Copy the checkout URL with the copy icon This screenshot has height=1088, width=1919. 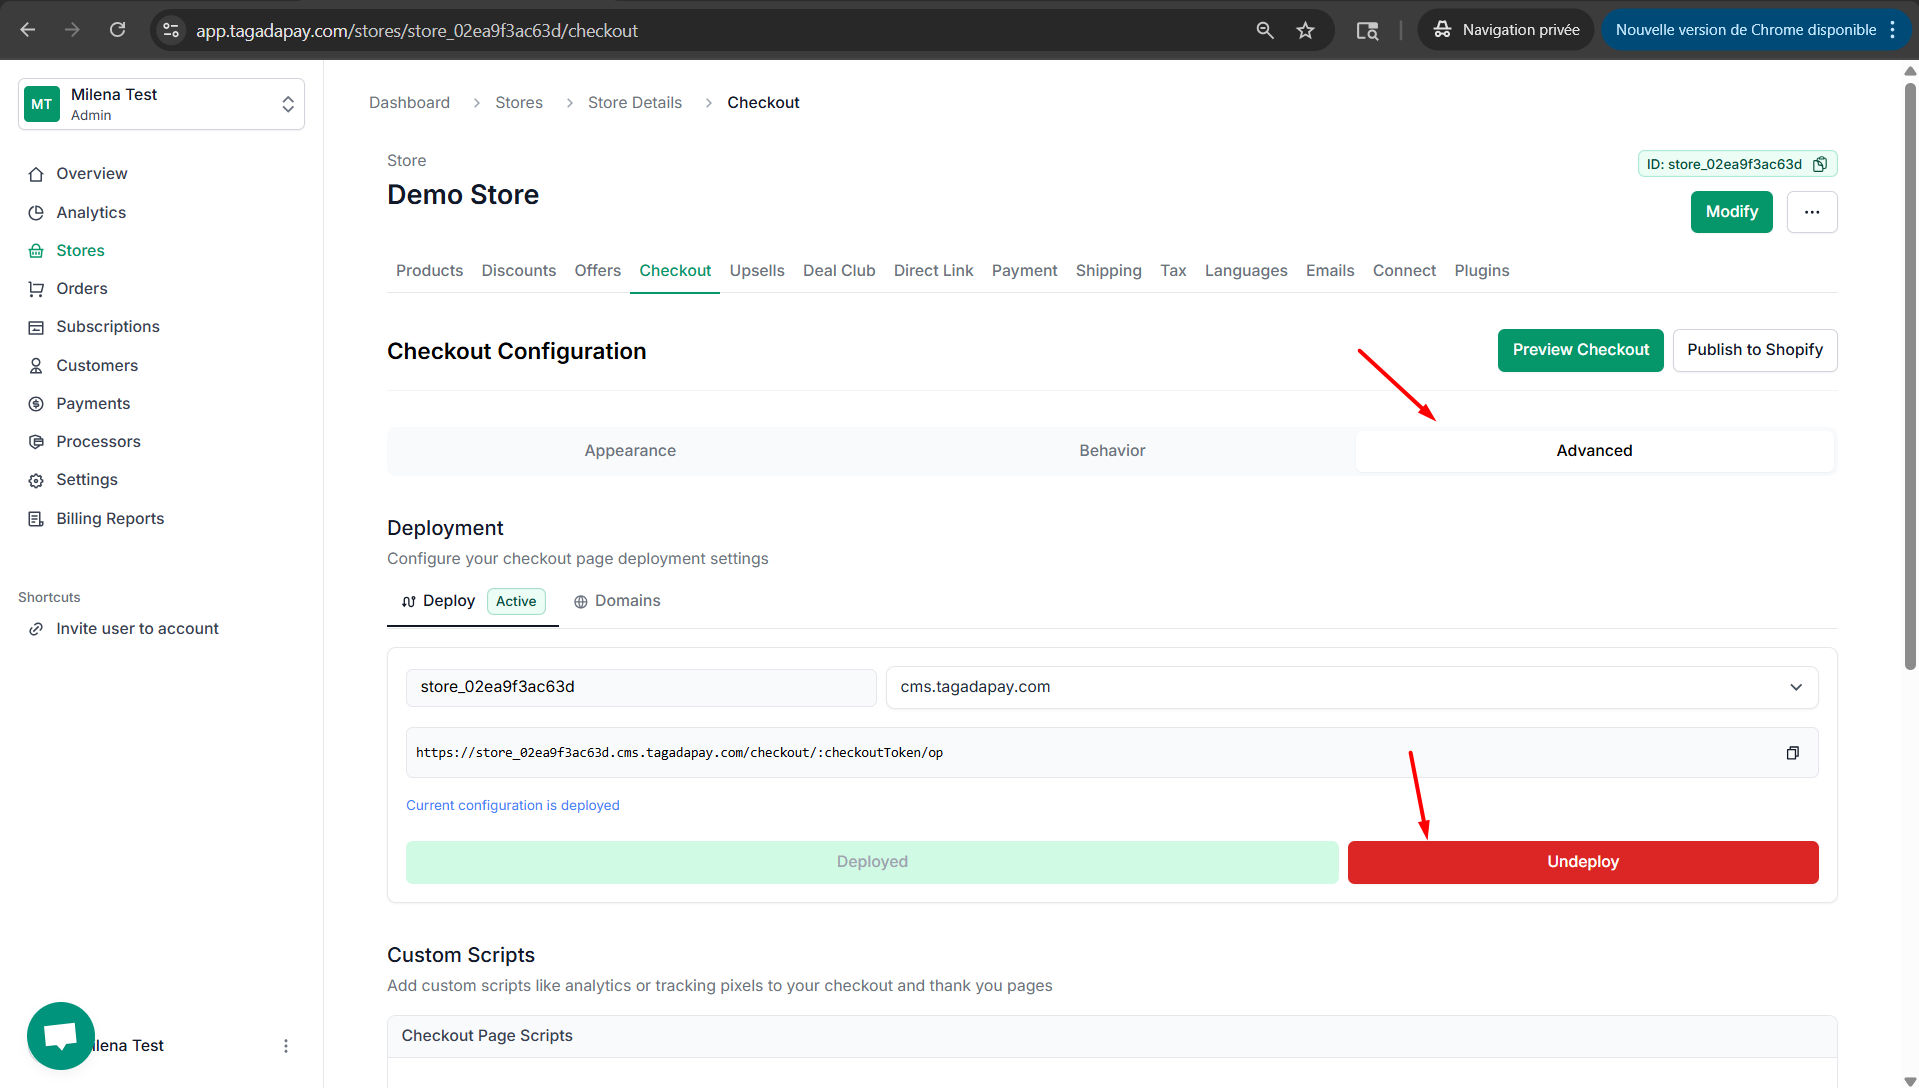click(1792, 753)
